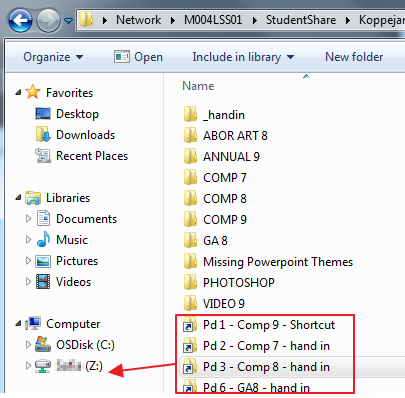Click the Pd 1 shortcut folder icon
The height and width of the screenshot is (398, 405).
(190, 324)
